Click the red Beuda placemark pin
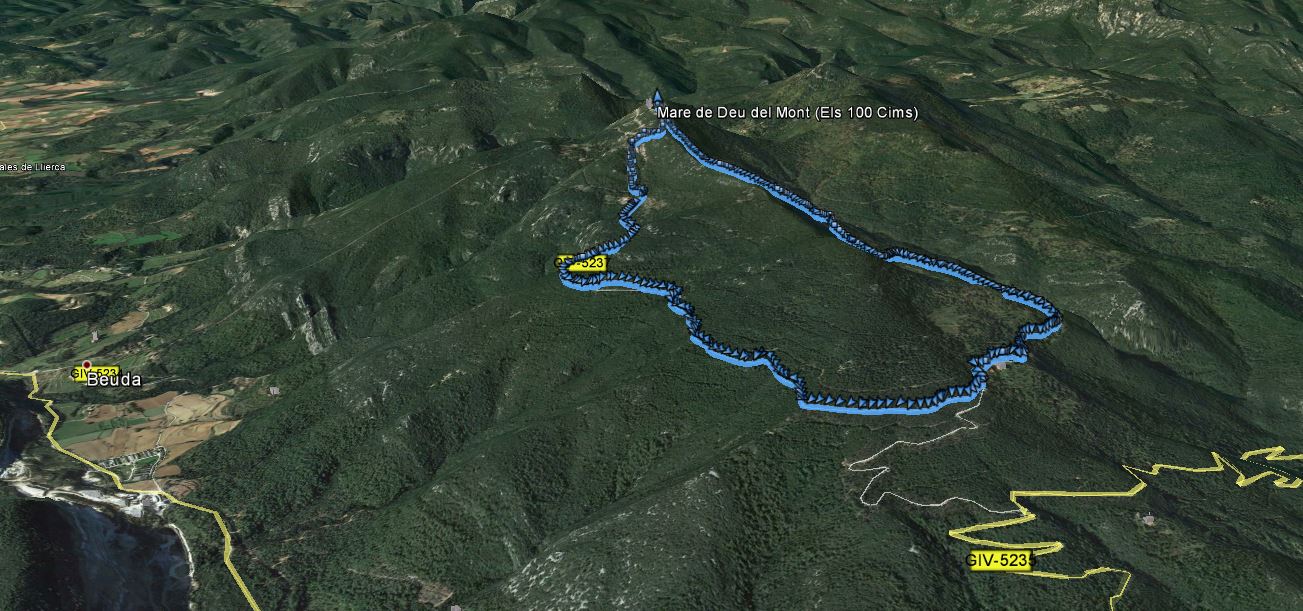Viewport: 1303px width, 611px height. pos(87,366)
